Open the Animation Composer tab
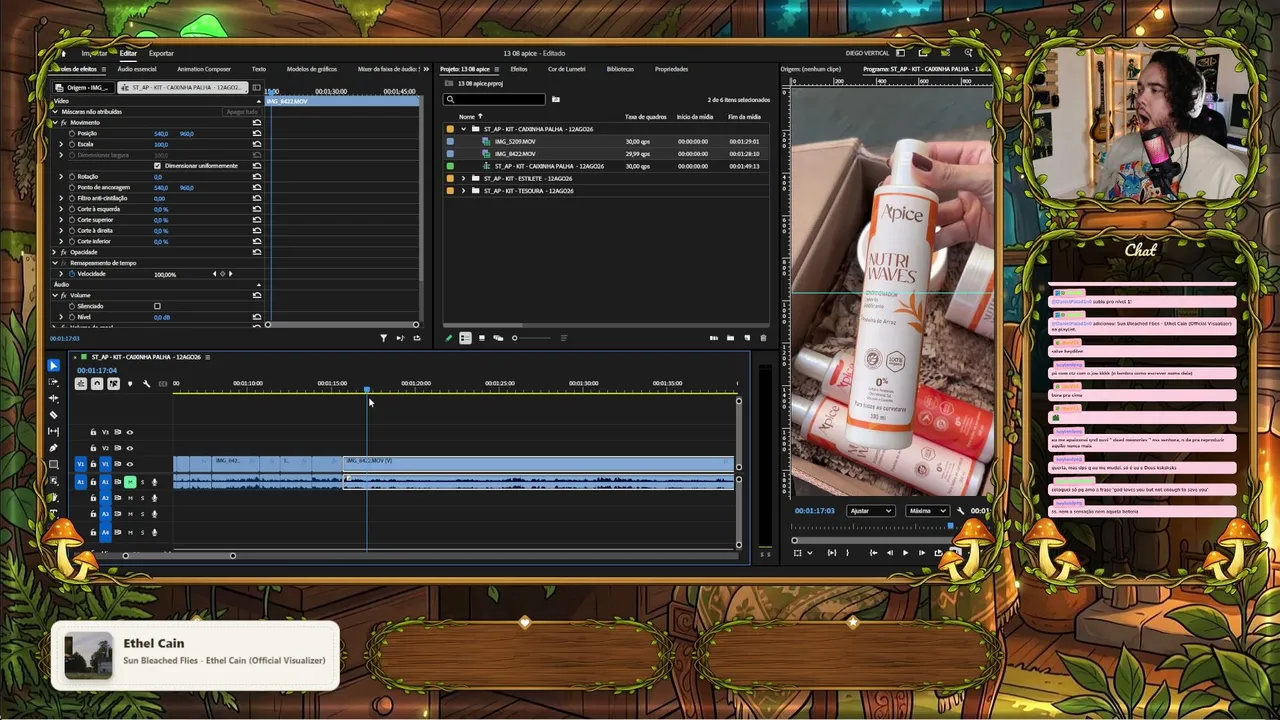 tap(204, 69)
